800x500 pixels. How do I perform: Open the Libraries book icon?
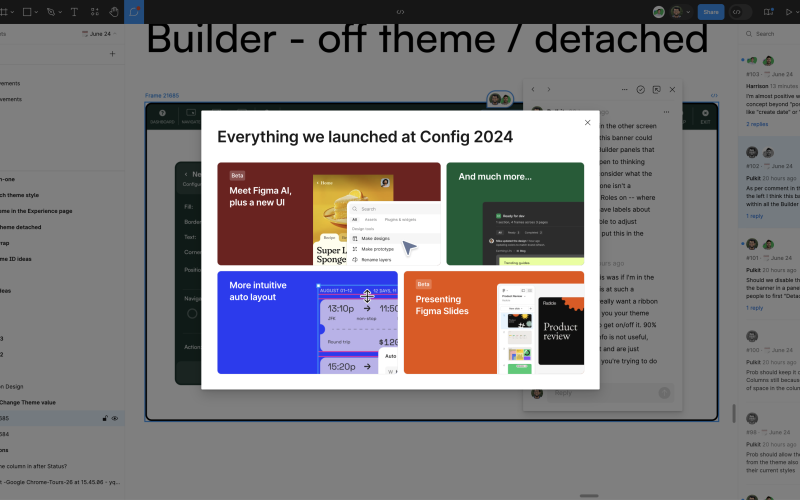tap(768, 12)
